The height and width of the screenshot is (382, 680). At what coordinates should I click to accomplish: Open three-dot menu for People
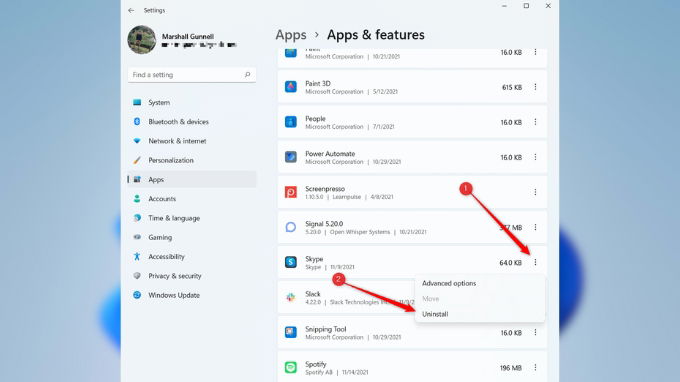535,122
